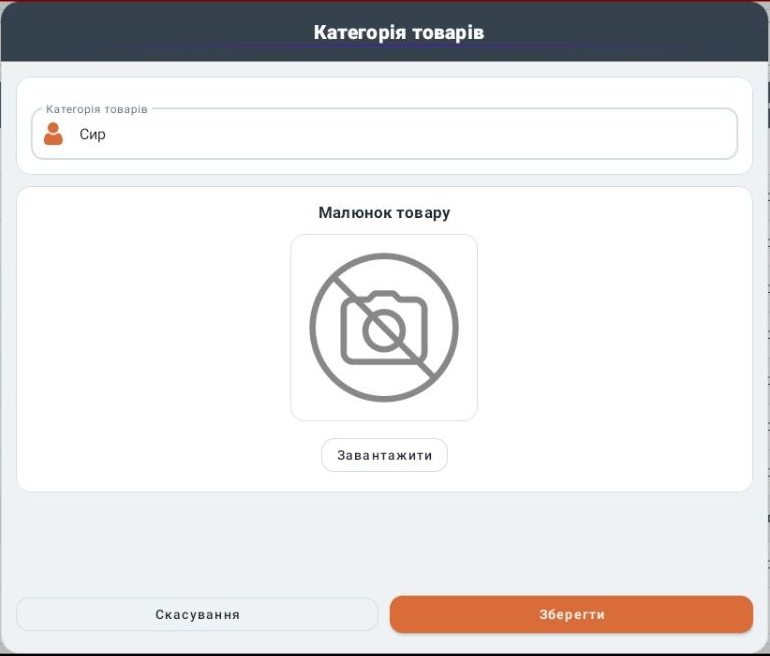Click the Завантажити upload button
This screenshot has width=770, height=656.
pyautogui.click(x=384, y=455)
